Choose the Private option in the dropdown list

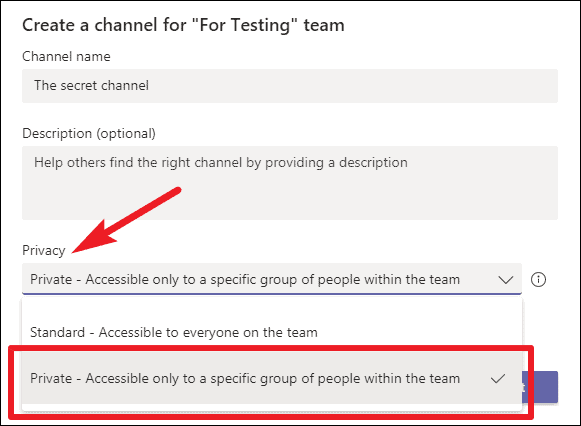coord(272,378)
